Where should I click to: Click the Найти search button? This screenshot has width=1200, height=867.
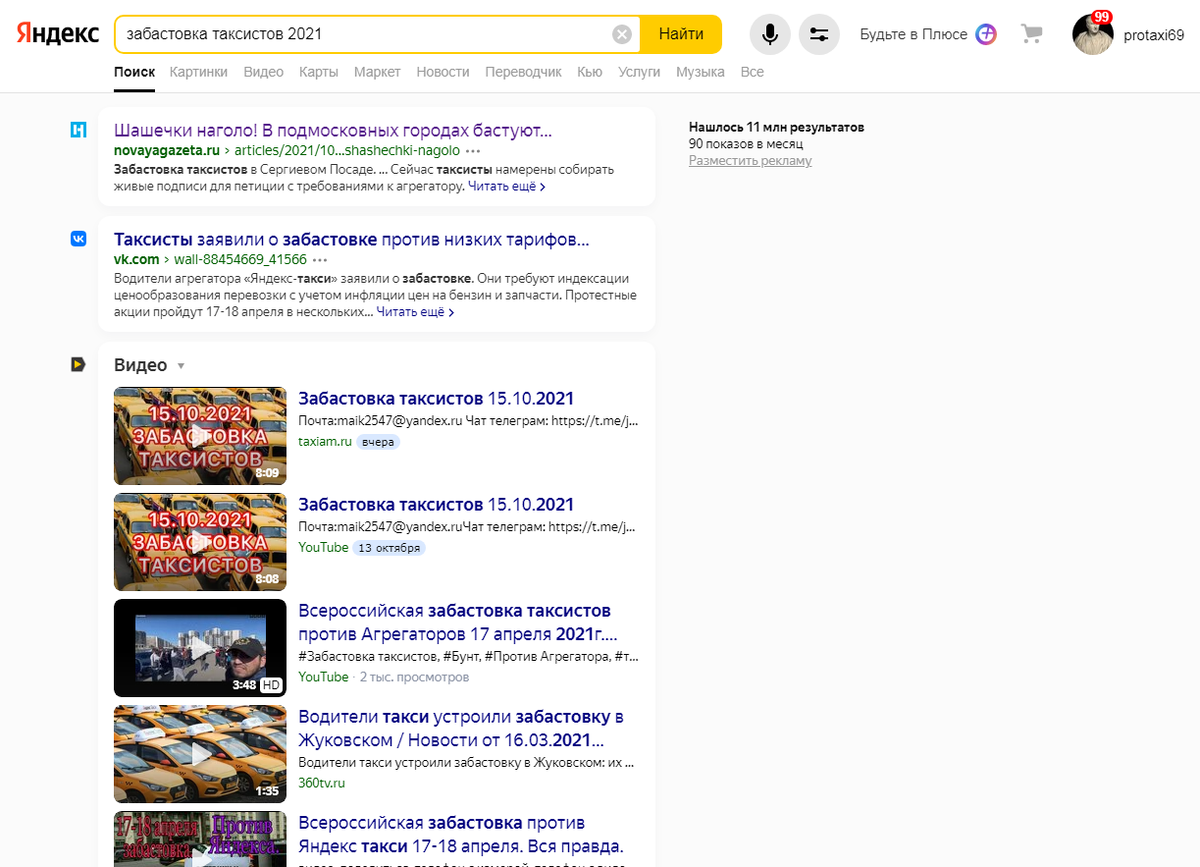point(681,34)
